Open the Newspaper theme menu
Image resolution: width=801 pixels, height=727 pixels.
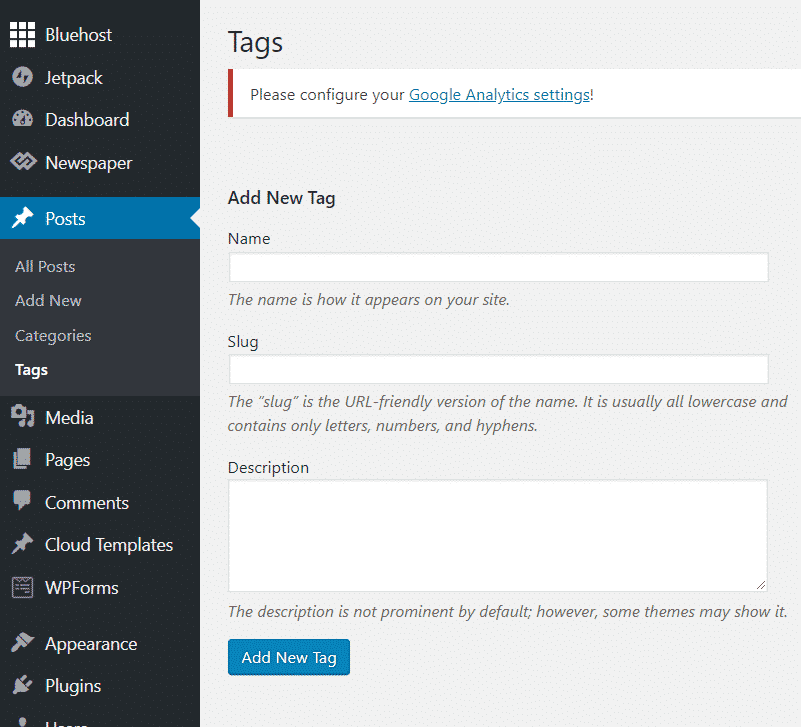[89, 163]
